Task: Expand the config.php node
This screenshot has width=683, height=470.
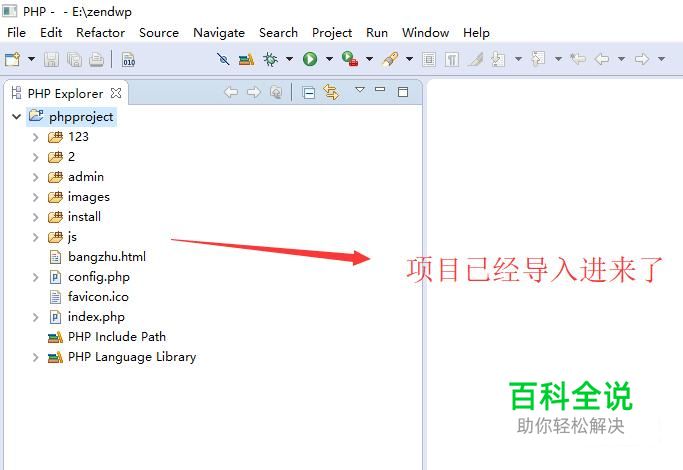Action: coord(36,277)
